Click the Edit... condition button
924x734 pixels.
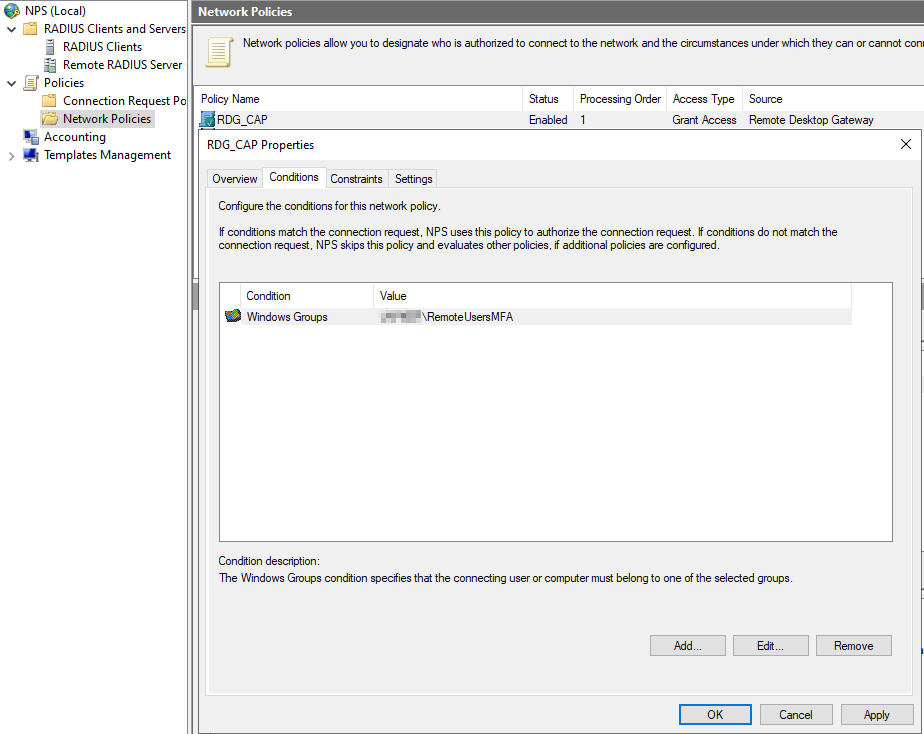click(x=770, y=646)
